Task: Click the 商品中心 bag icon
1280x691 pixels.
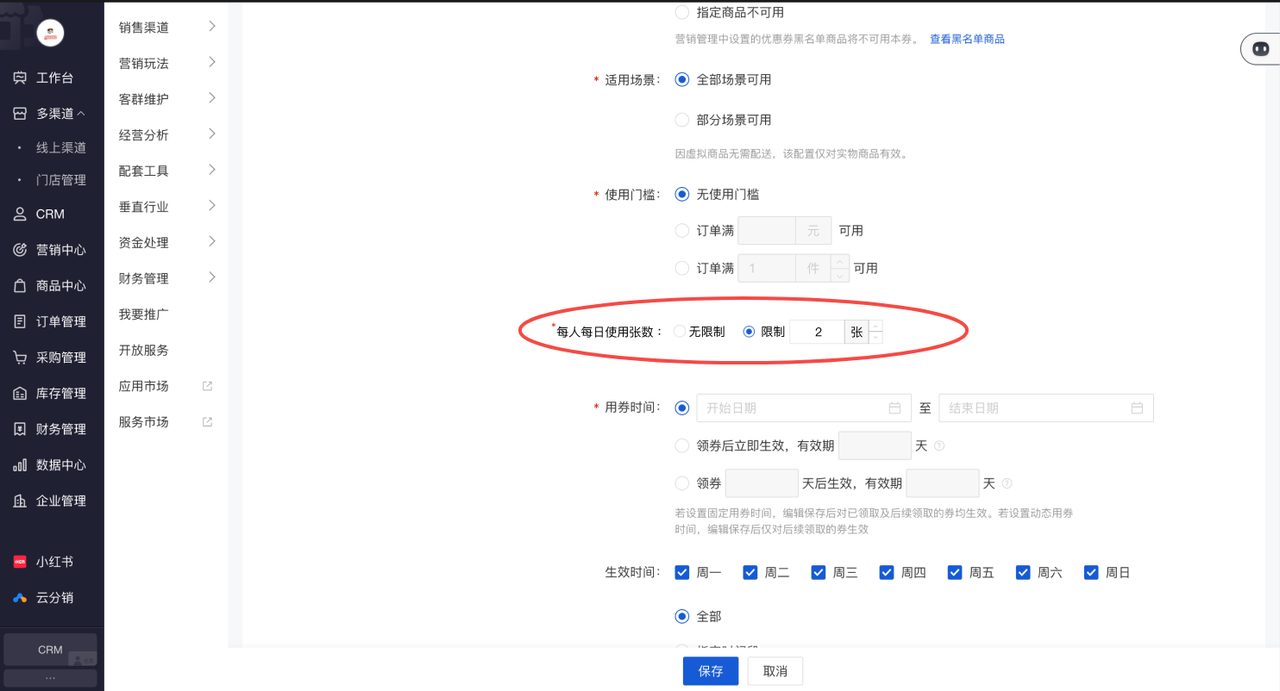Action: pyautogui.click(x=20, y=286)
